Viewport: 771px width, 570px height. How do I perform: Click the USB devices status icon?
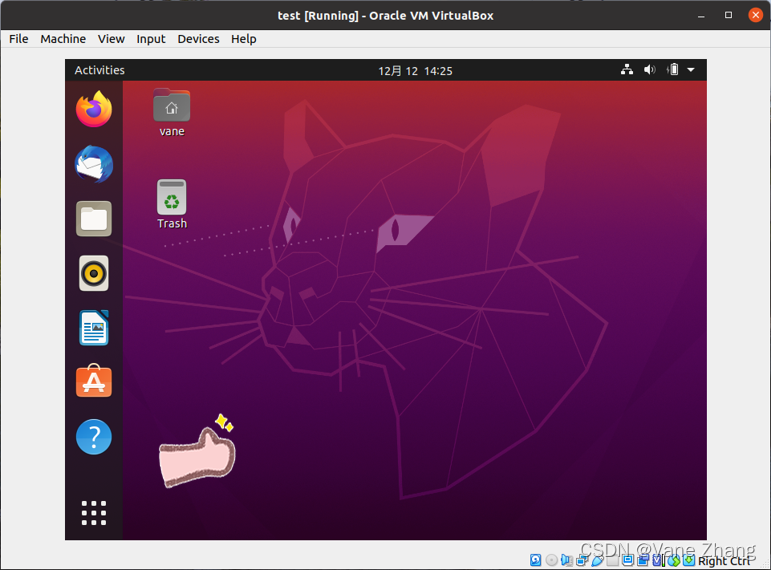pyautogui.click(x=597, y=560)
